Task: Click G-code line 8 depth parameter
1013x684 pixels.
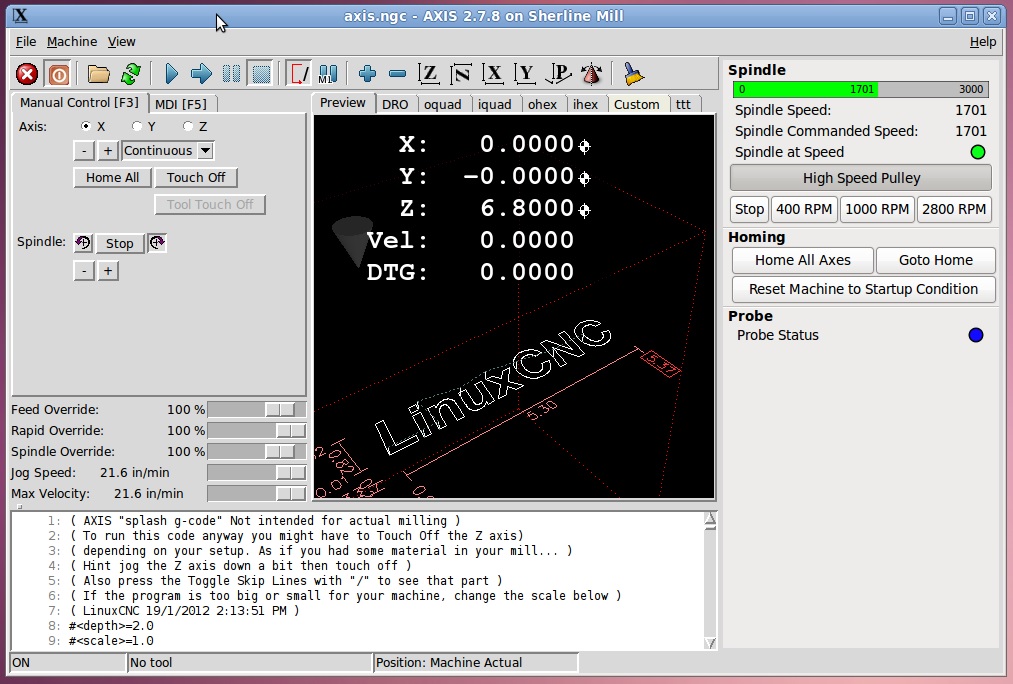Action: pyautogui.click(x=111, y=626)
